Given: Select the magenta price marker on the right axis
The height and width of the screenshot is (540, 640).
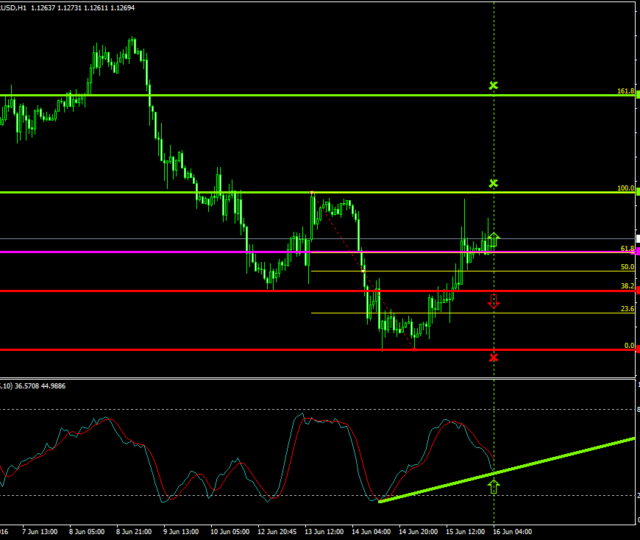Looking at the screenshot, I should (636, 252).
